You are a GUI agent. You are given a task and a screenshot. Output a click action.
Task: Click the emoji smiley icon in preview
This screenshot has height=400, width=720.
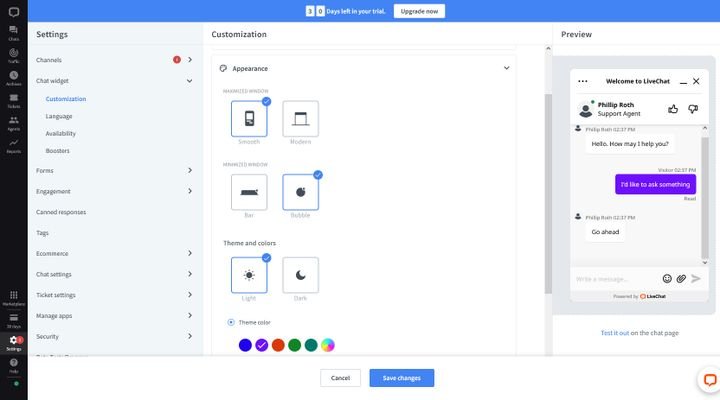tap(667, 278)
